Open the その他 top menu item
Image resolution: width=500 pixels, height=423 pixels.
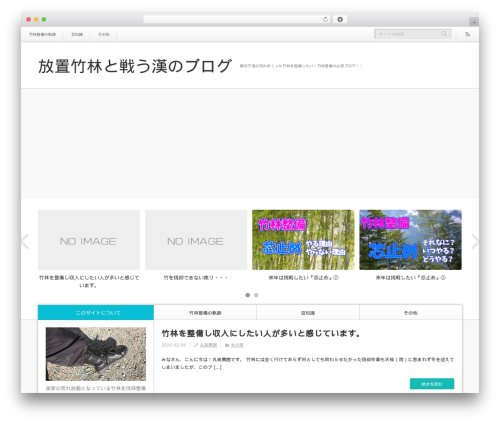[x=104, y=34]
